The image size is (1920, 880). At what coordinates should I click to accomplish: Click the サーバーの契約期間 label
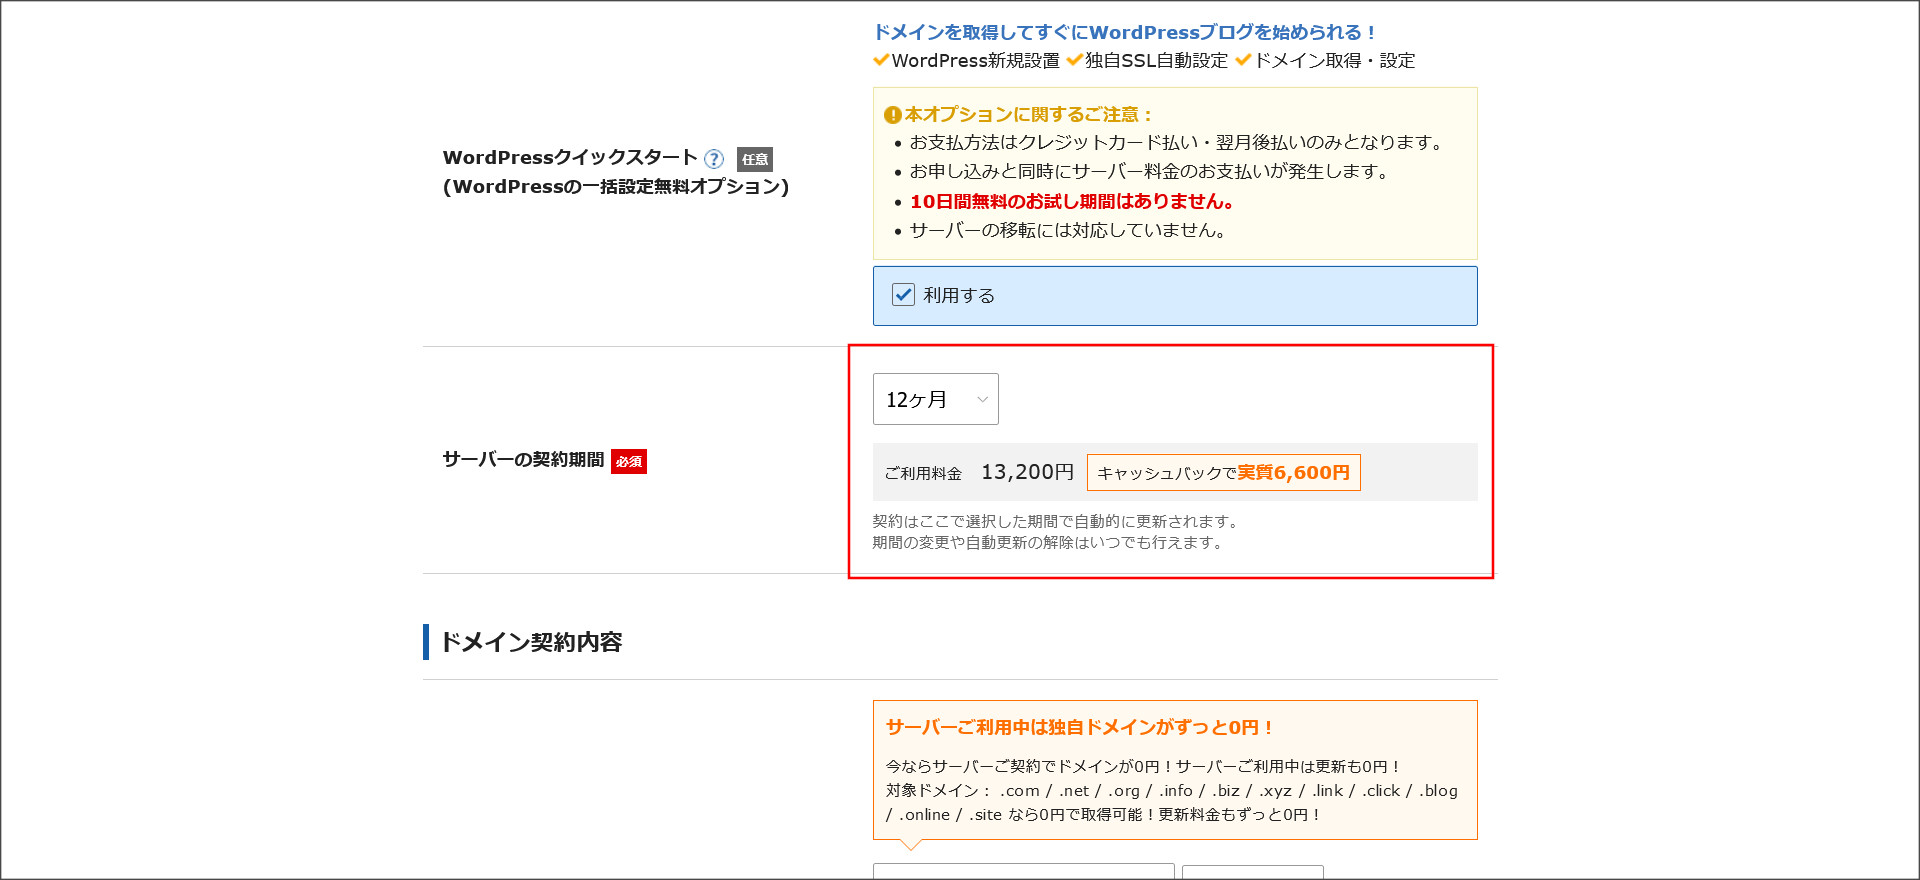pyautogui.click(x=523, y=460)
